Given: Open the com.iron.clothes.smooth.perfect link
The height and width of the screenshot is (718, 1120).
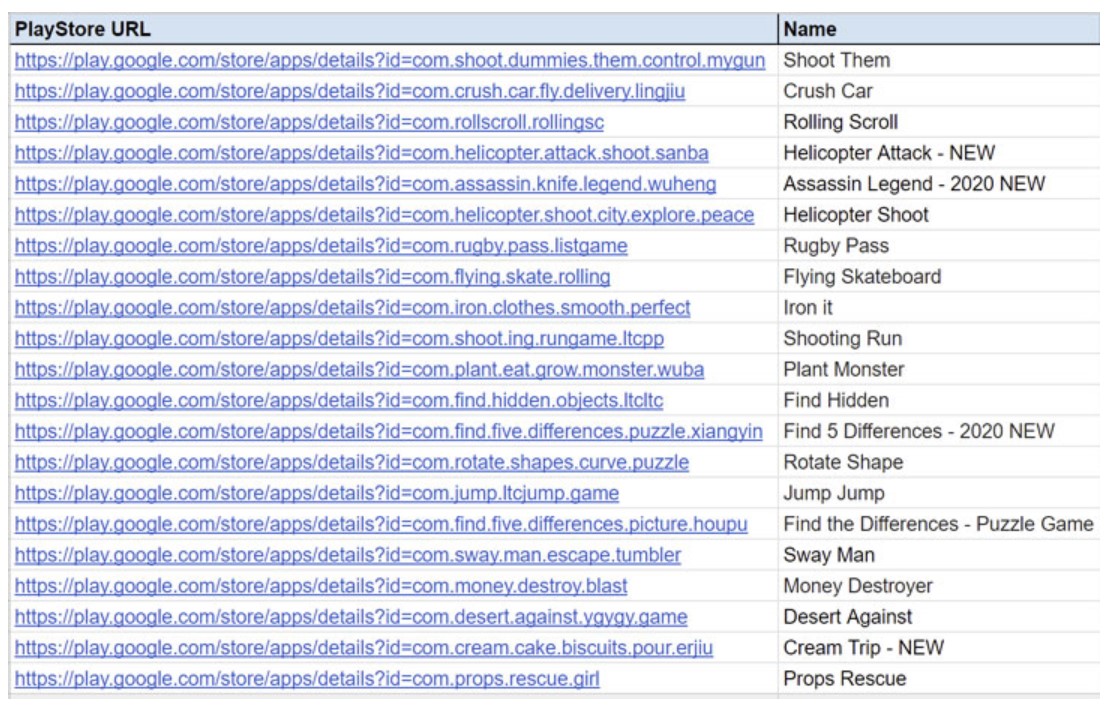Looking at the screenshot, I should tap(352, 308).
